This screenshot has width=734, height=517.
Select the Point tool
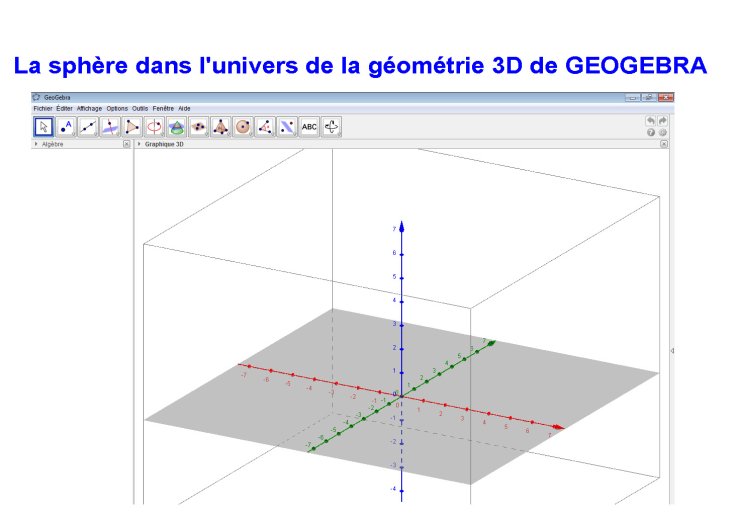click(66, 127)
